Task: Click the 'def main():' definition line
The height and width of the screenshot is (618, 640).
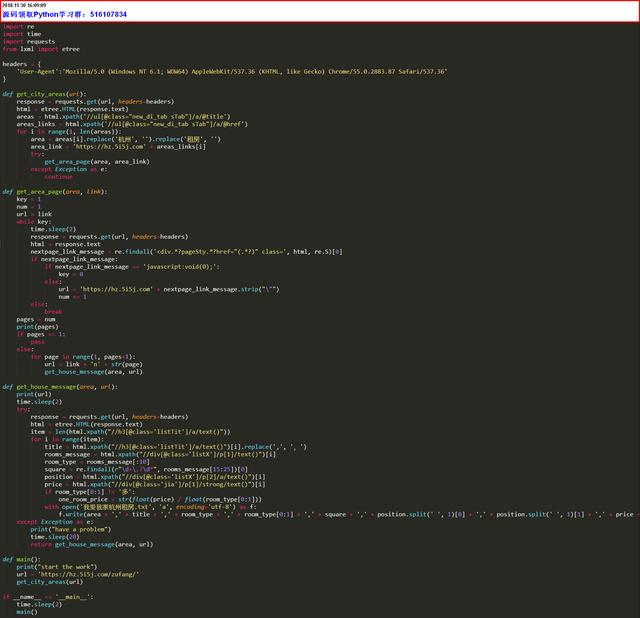Action: tap(22, 559)
